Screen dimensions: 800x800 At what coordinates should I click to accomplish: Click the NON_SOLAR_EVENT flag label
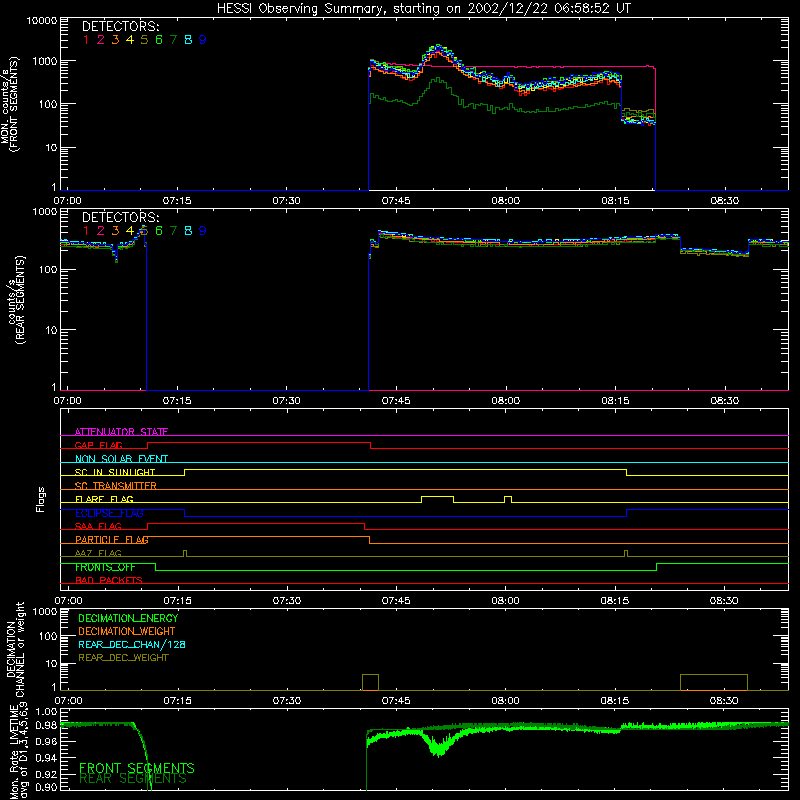tap(121, 459)
